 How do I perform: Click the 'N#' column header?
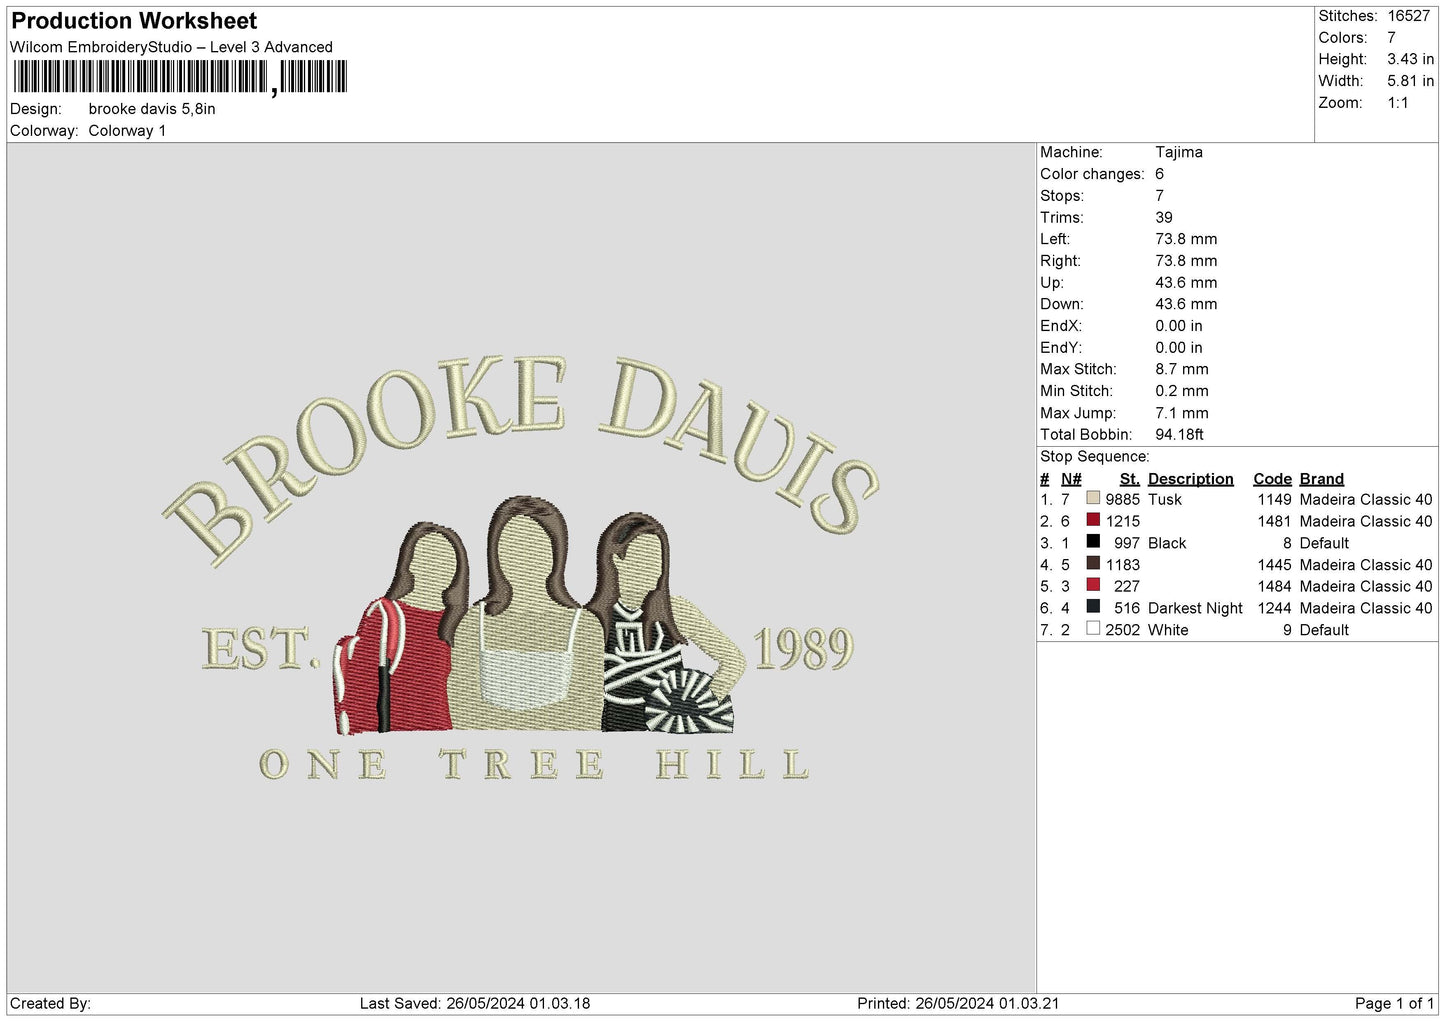(1071, 479)
